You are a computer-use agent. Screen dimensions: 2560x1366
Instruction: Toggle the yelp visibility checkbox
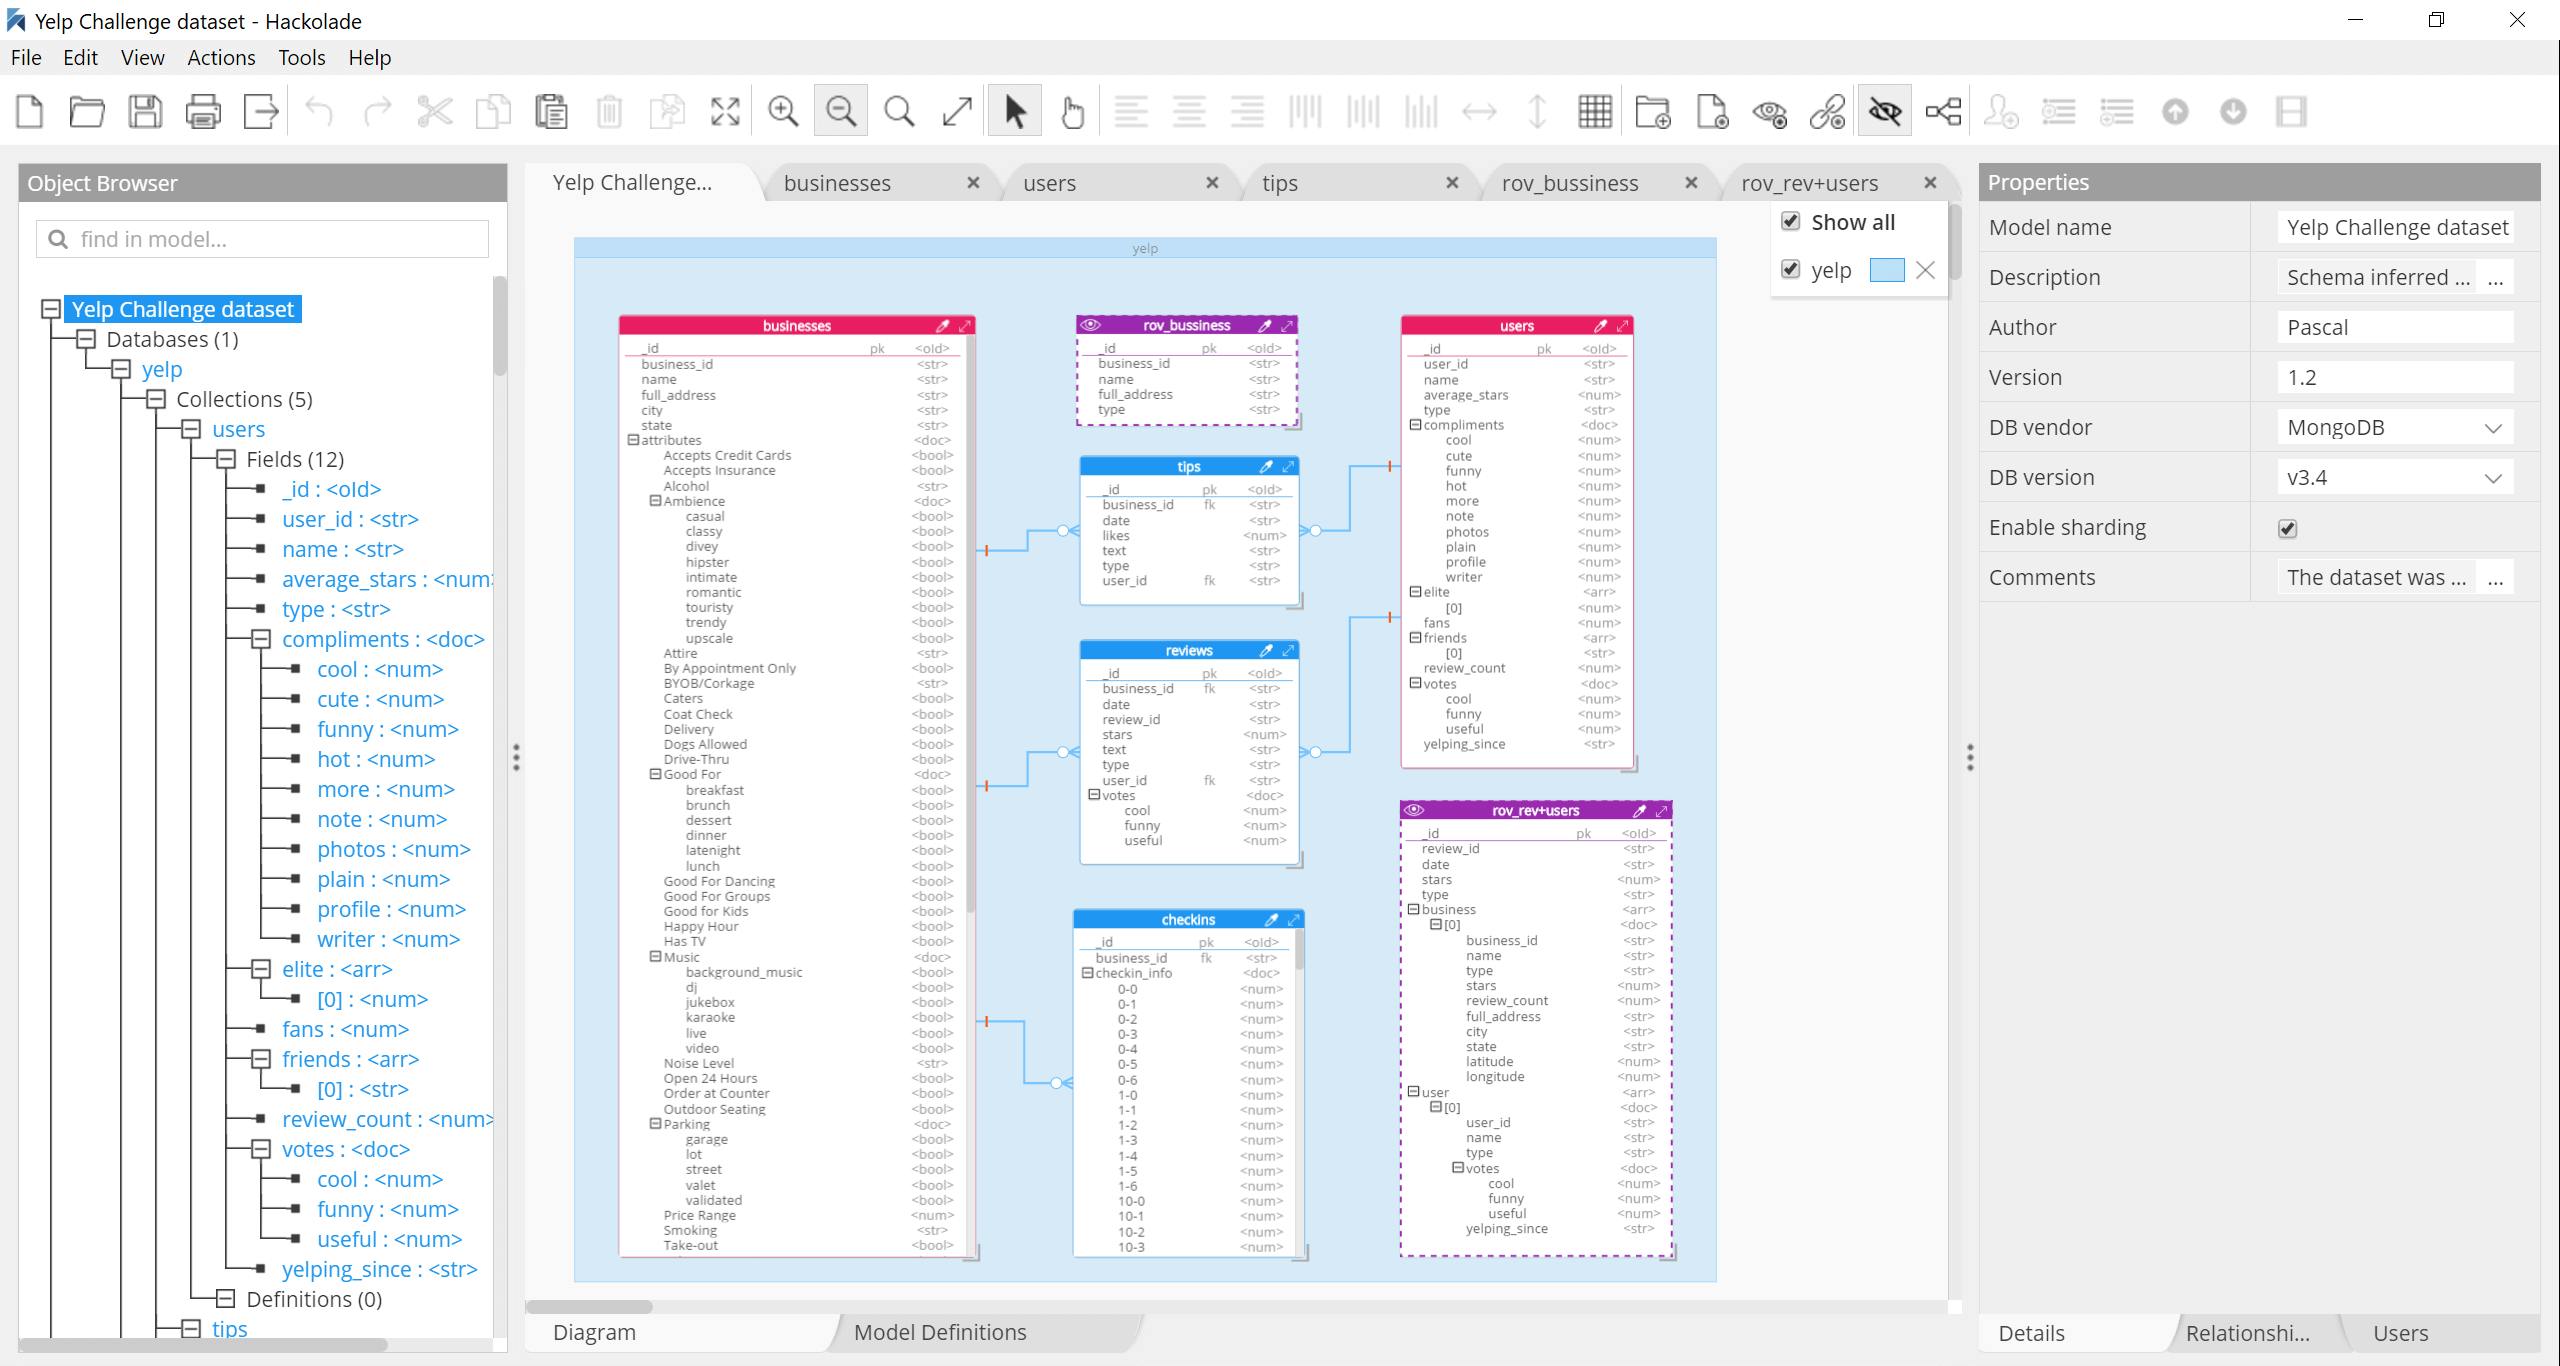pyautogui.click(x=1791, y=269)
